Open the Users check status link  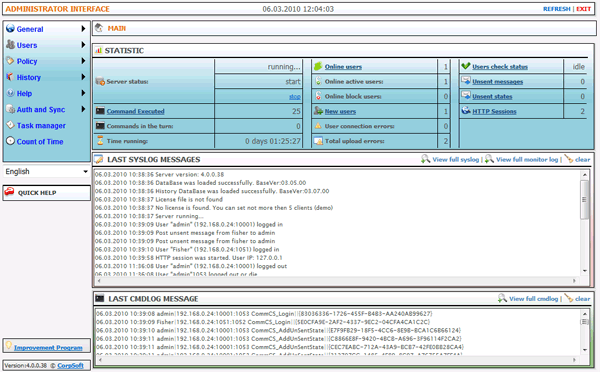point(500,67)
